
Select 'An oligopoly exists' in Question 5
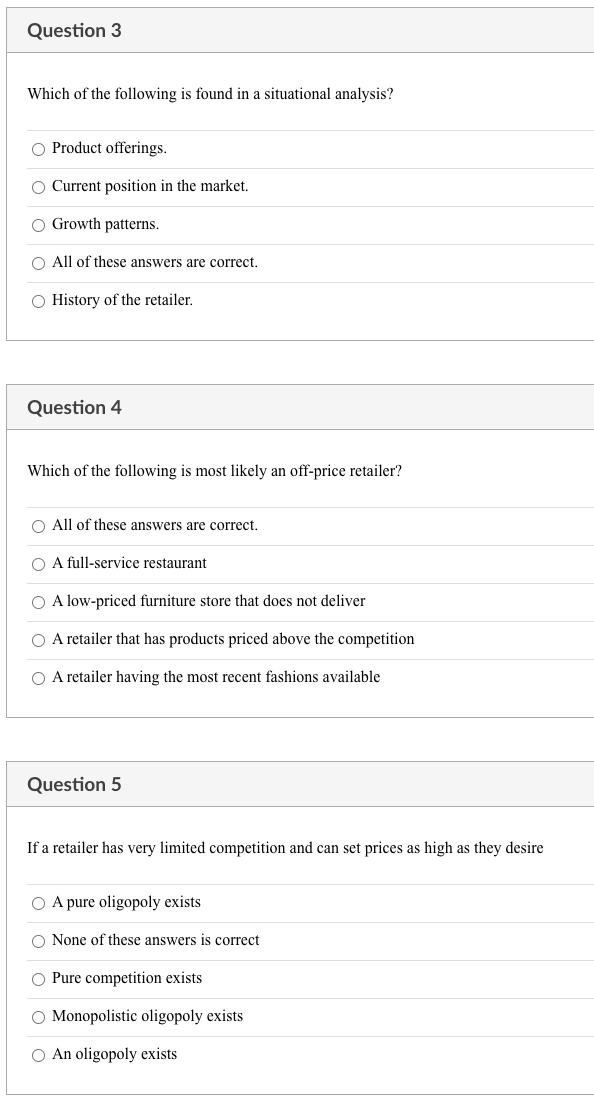38,1054
